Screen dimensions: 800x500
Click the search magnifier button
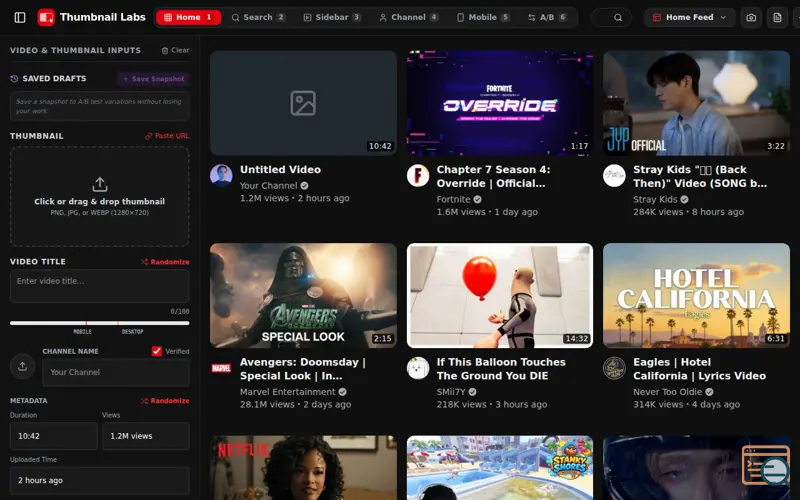[x=618, y=17]
